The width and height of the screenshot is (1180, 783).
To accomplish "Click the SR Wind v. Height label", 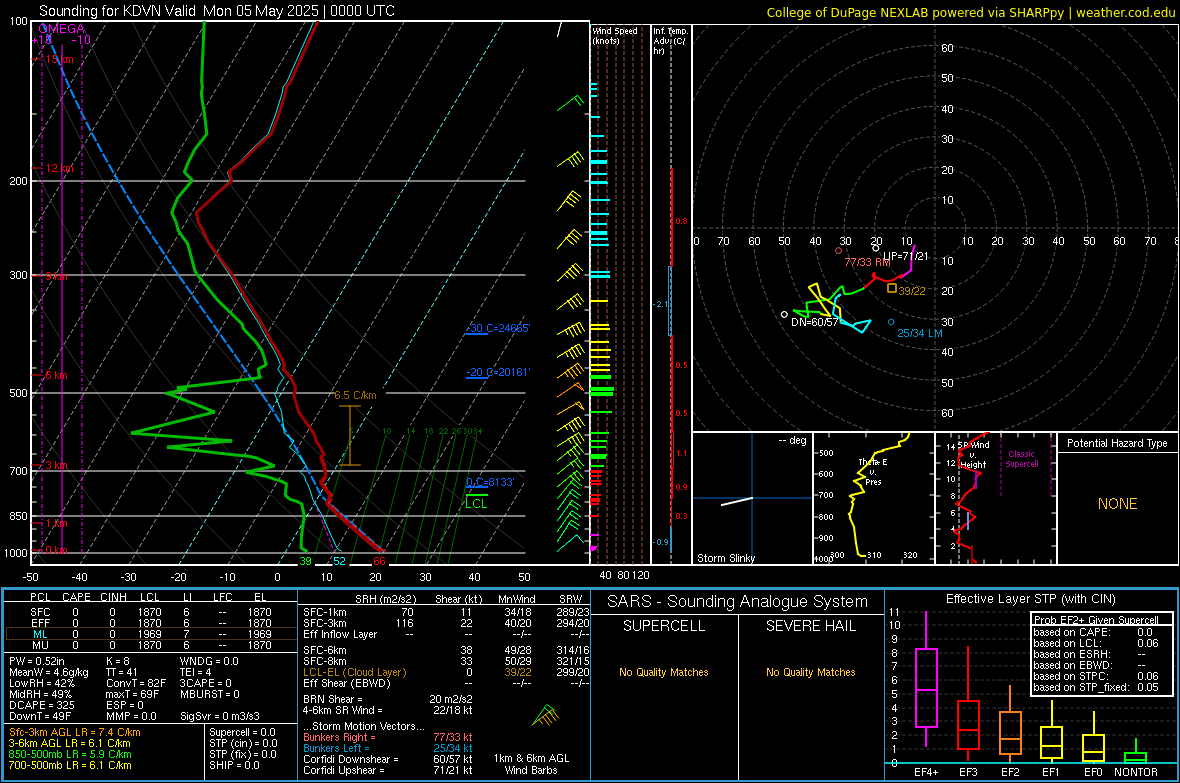I will 973,455.
